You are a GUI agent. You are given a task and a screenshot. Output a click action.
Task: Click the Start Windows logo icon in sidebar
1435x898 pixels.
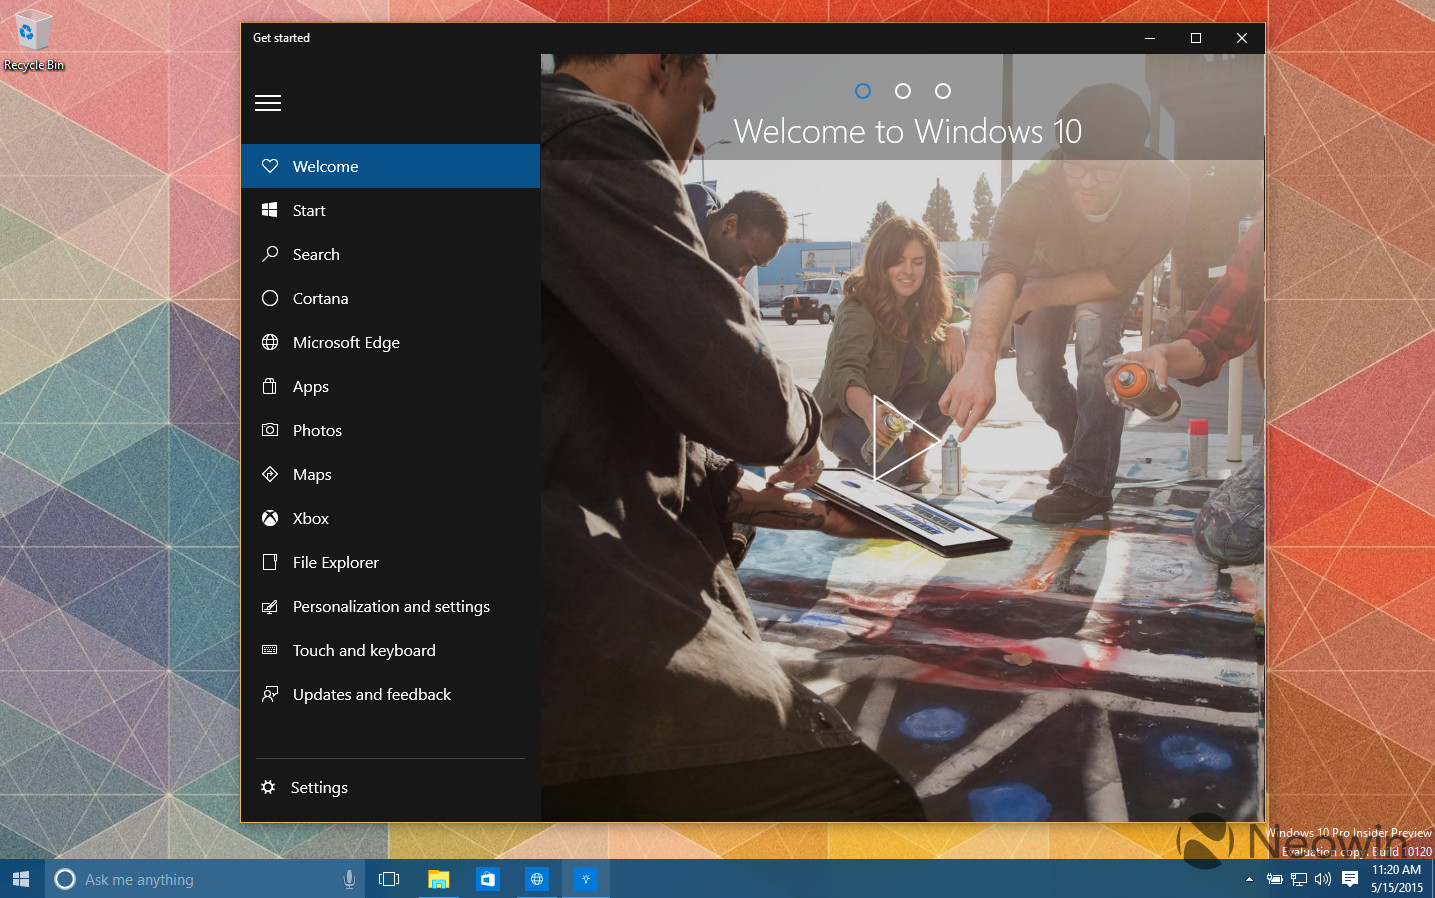(x=270, y=210)
